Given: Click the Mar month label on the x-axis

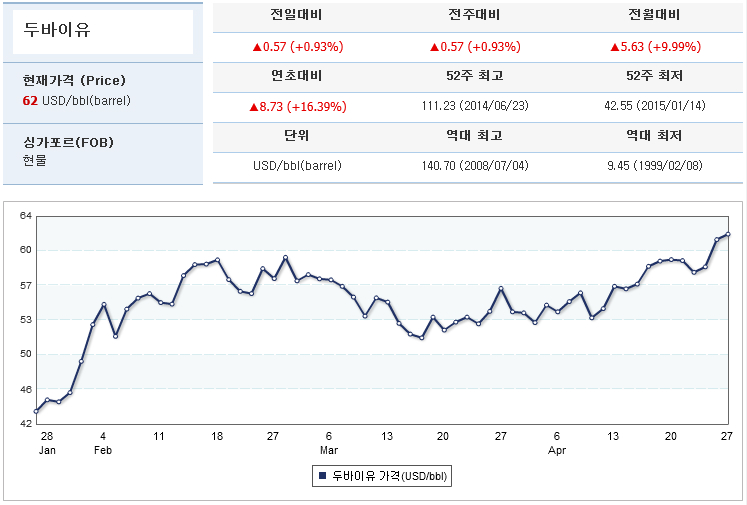Looking at the screenshot, I should pyautogui.click(x=328, y=451).
